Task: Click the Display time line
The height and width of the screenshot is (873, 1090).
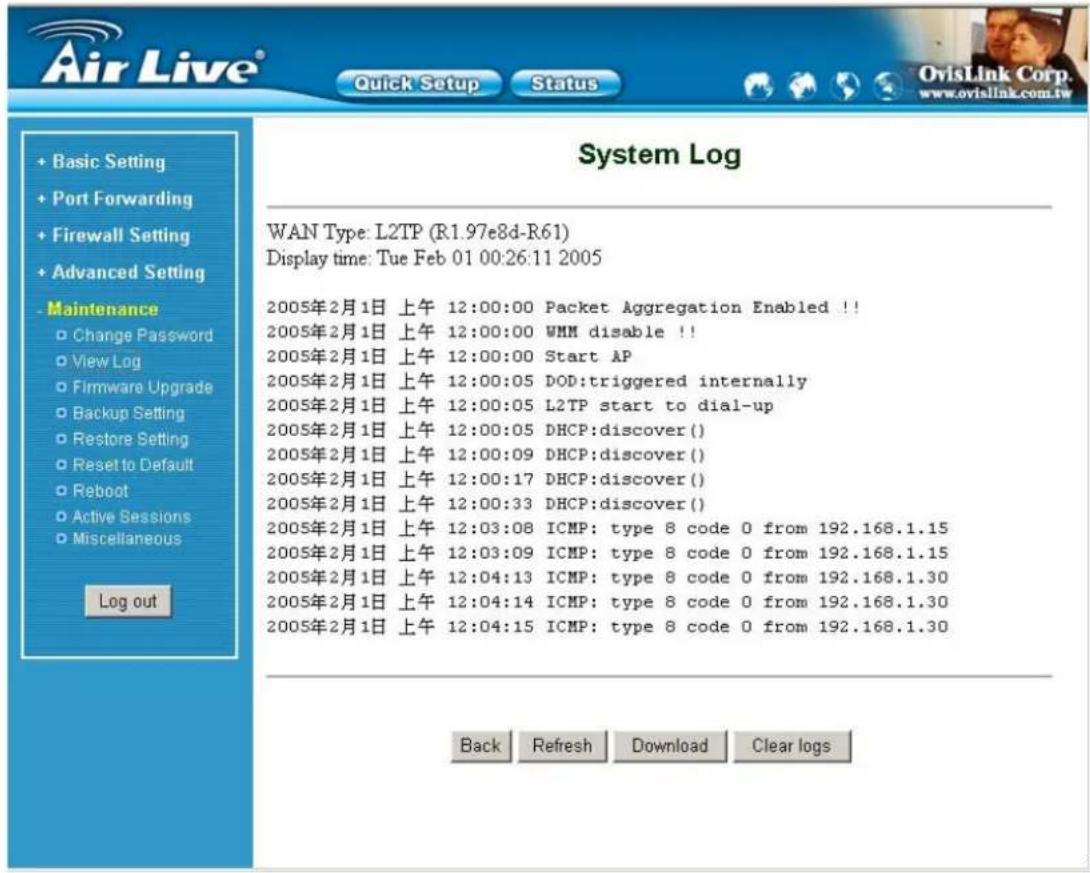Action: pyautogui.click(x=434, y=258)
